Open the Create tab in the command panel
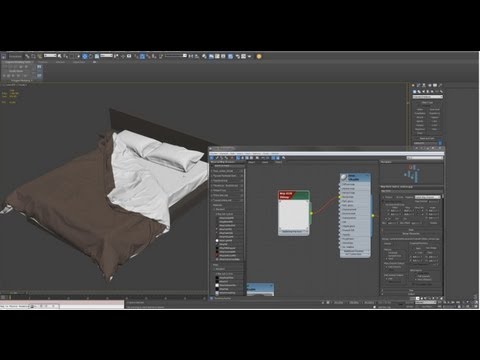 pyautogui.click(x=413, y=86)
